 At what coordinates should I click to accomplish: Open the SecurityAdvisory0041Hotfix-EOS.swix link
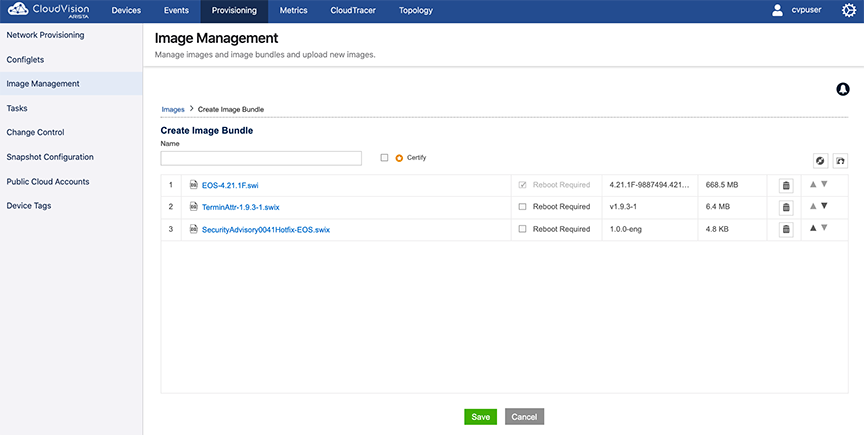pos(266,229)
